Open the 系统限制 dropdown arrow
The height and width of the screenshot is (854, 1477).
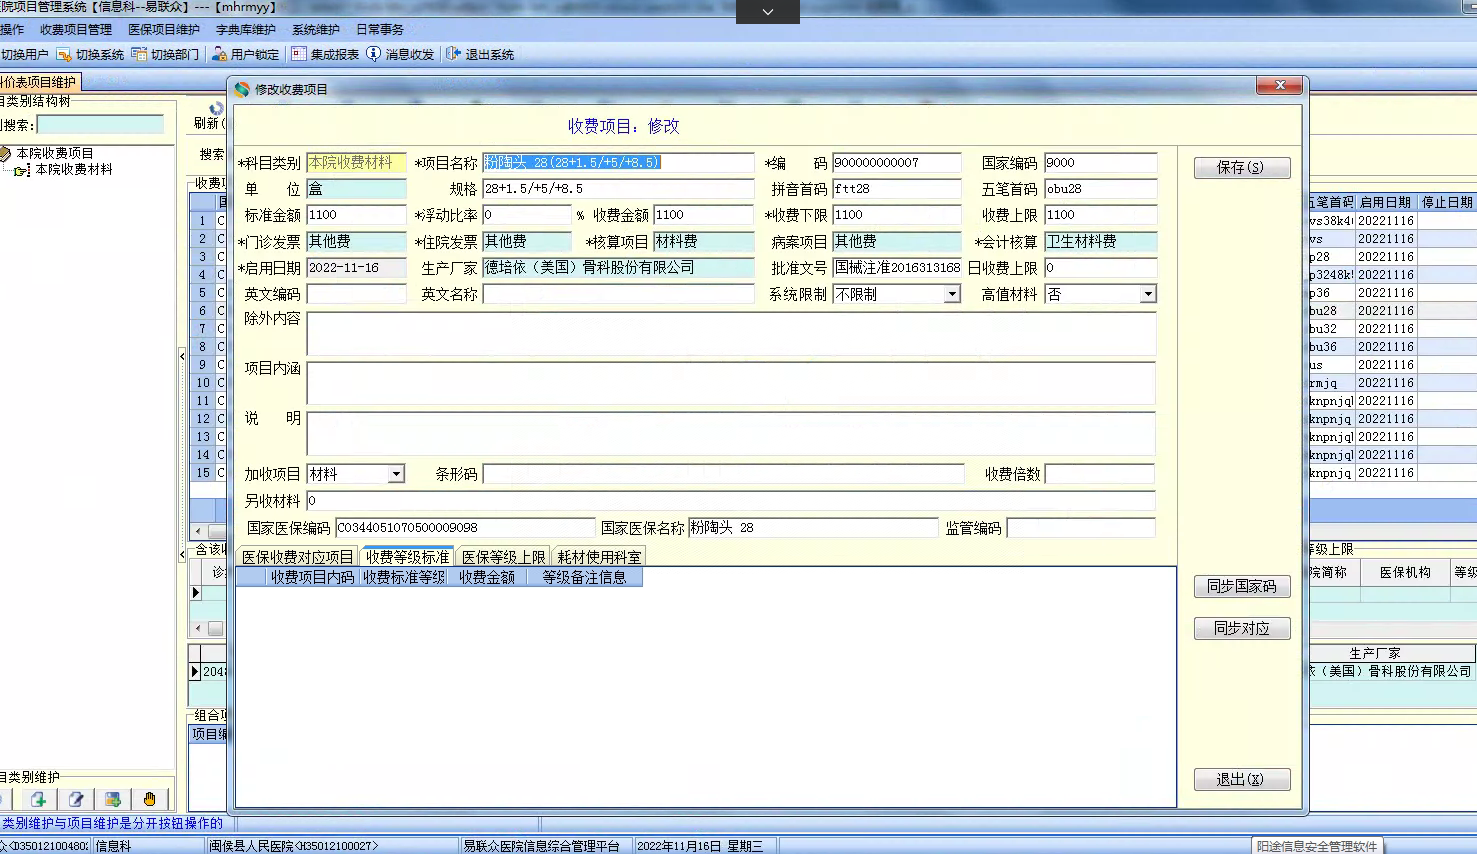(952, 294)
